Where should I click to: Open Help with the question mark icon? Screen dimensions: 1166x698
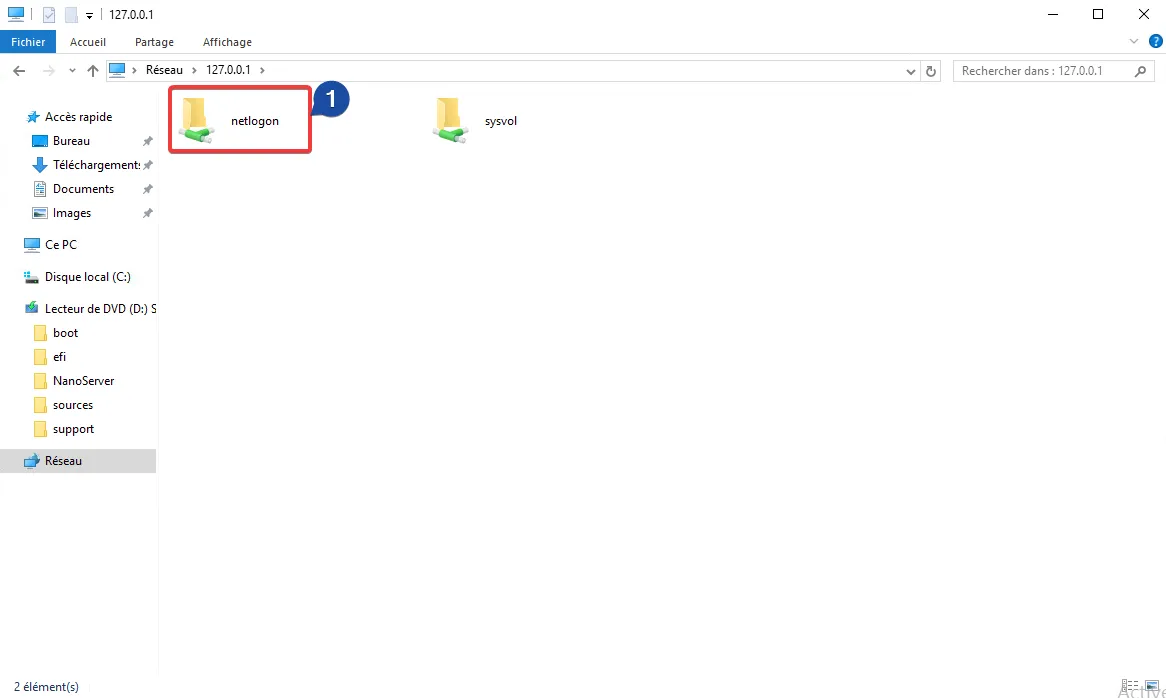1155,41
